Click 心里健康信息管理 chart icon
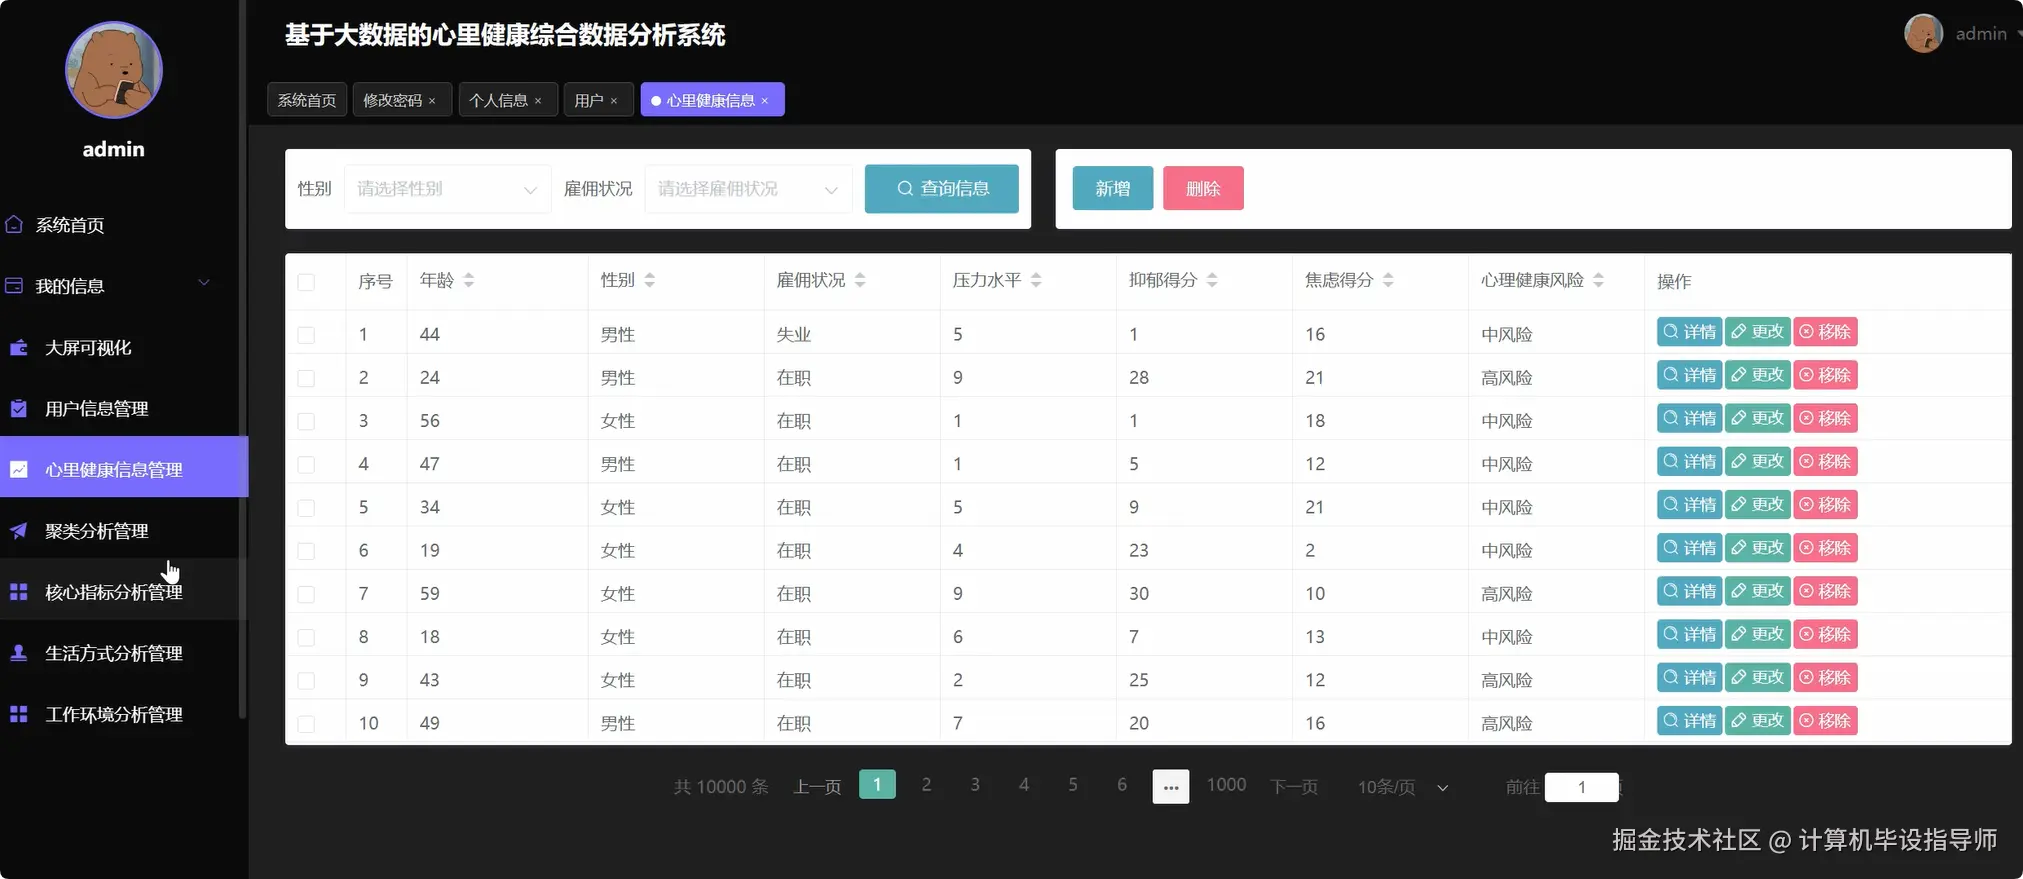Screen dimensions: 2023x879 pyautogui.click(x=18, y=469)
